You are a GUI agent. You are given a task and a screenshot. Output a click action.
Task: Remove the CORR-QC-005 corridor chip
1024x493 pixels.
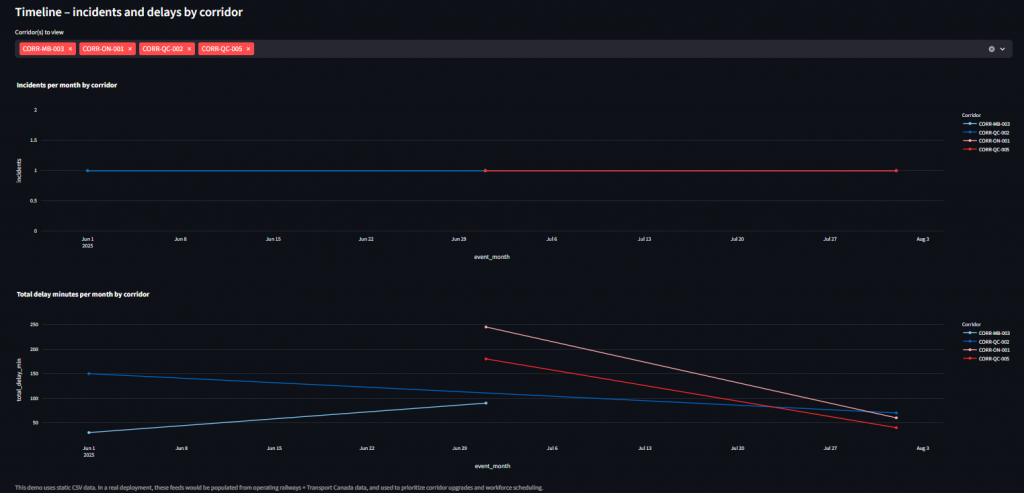click(249, 48)
